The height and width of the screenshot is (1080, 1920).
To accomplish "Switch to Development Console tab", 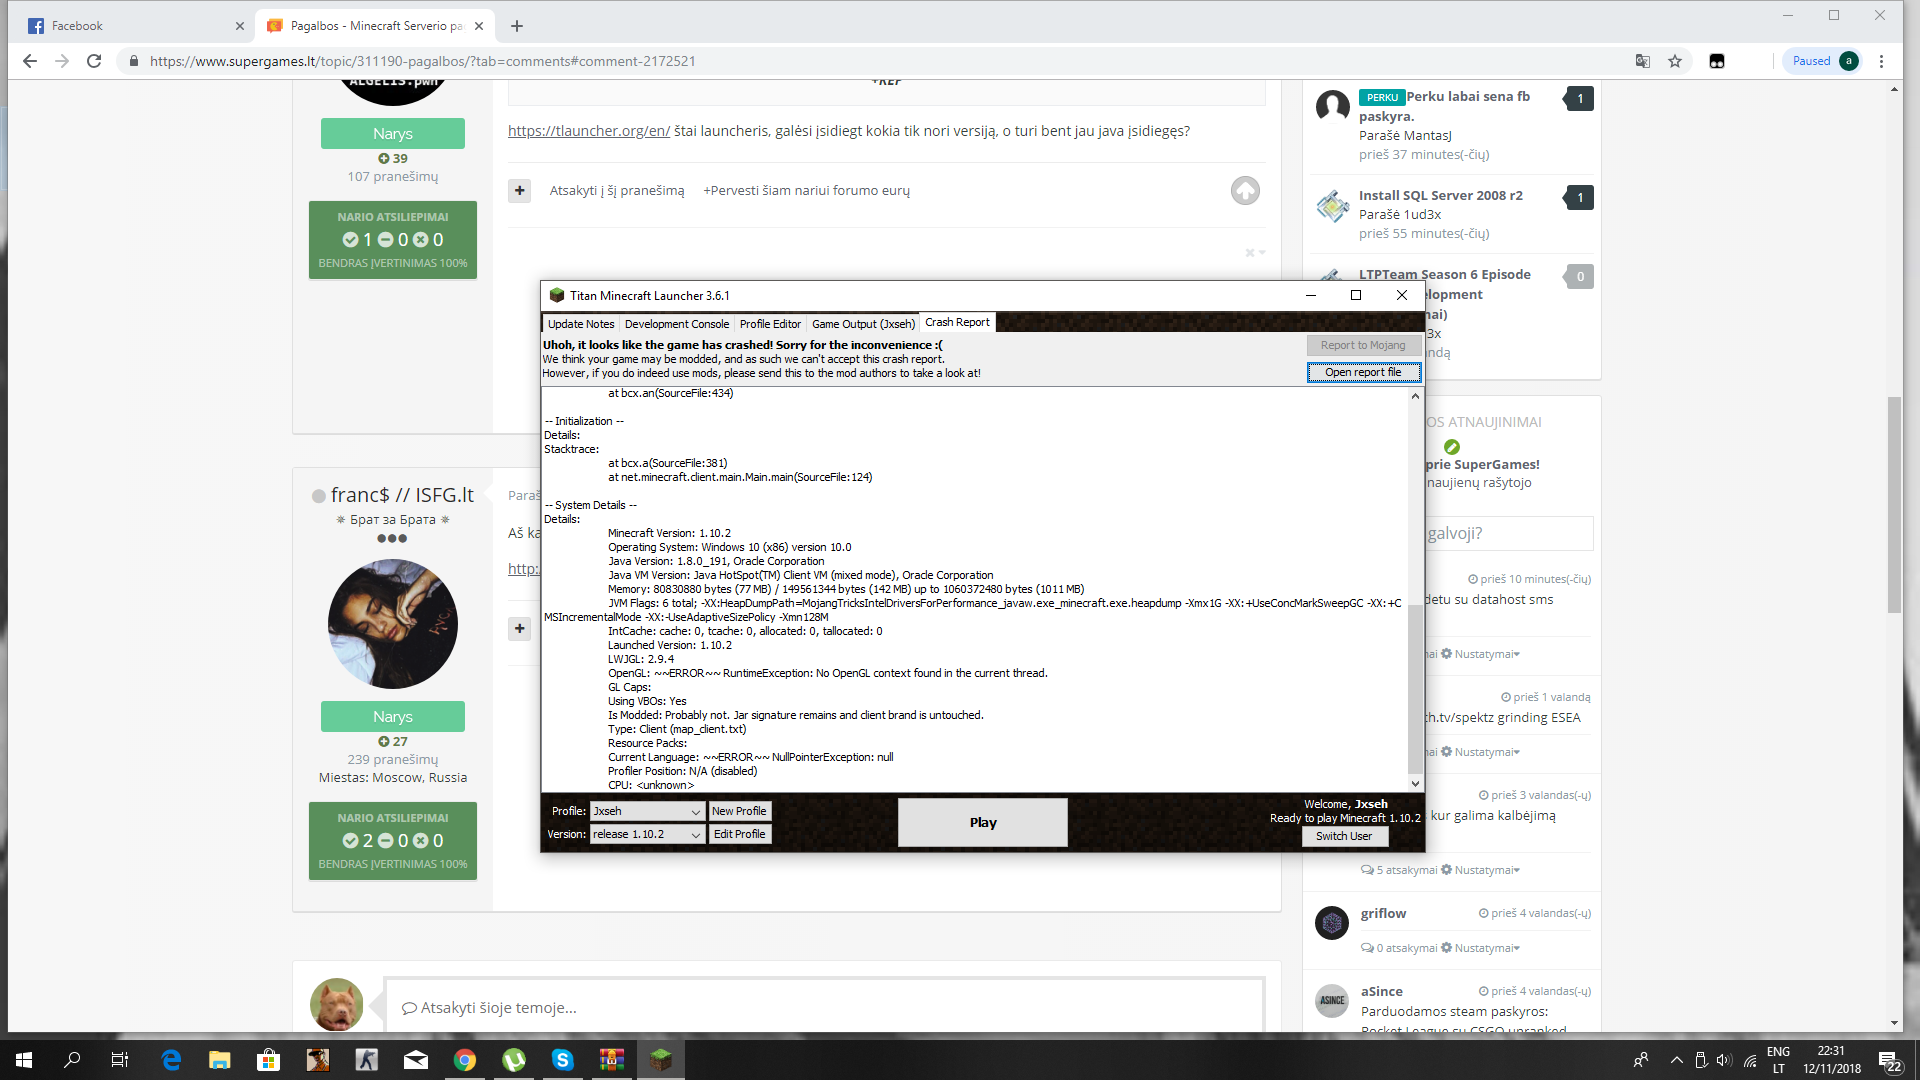I will coord(676,324).
